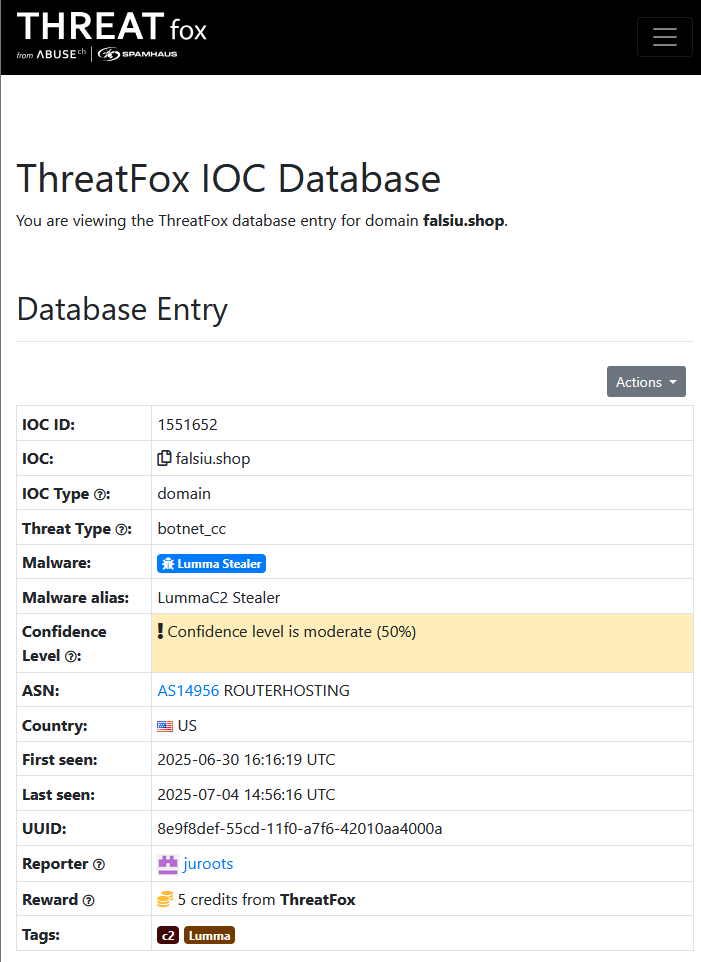Screen dimensions: 701x962
Task: Click the ThreatFox IOC Database heading
Action: pyautogui.click(x=228, y=179)
